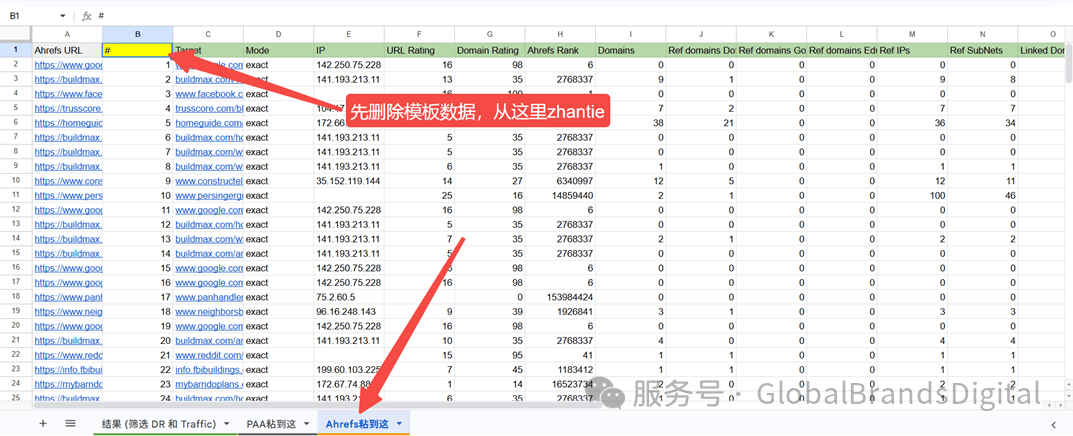Select the Ahrefs粘到这 sheet tab
The width and height of the screenshot is (1073, 436).
tap(357, 424)
